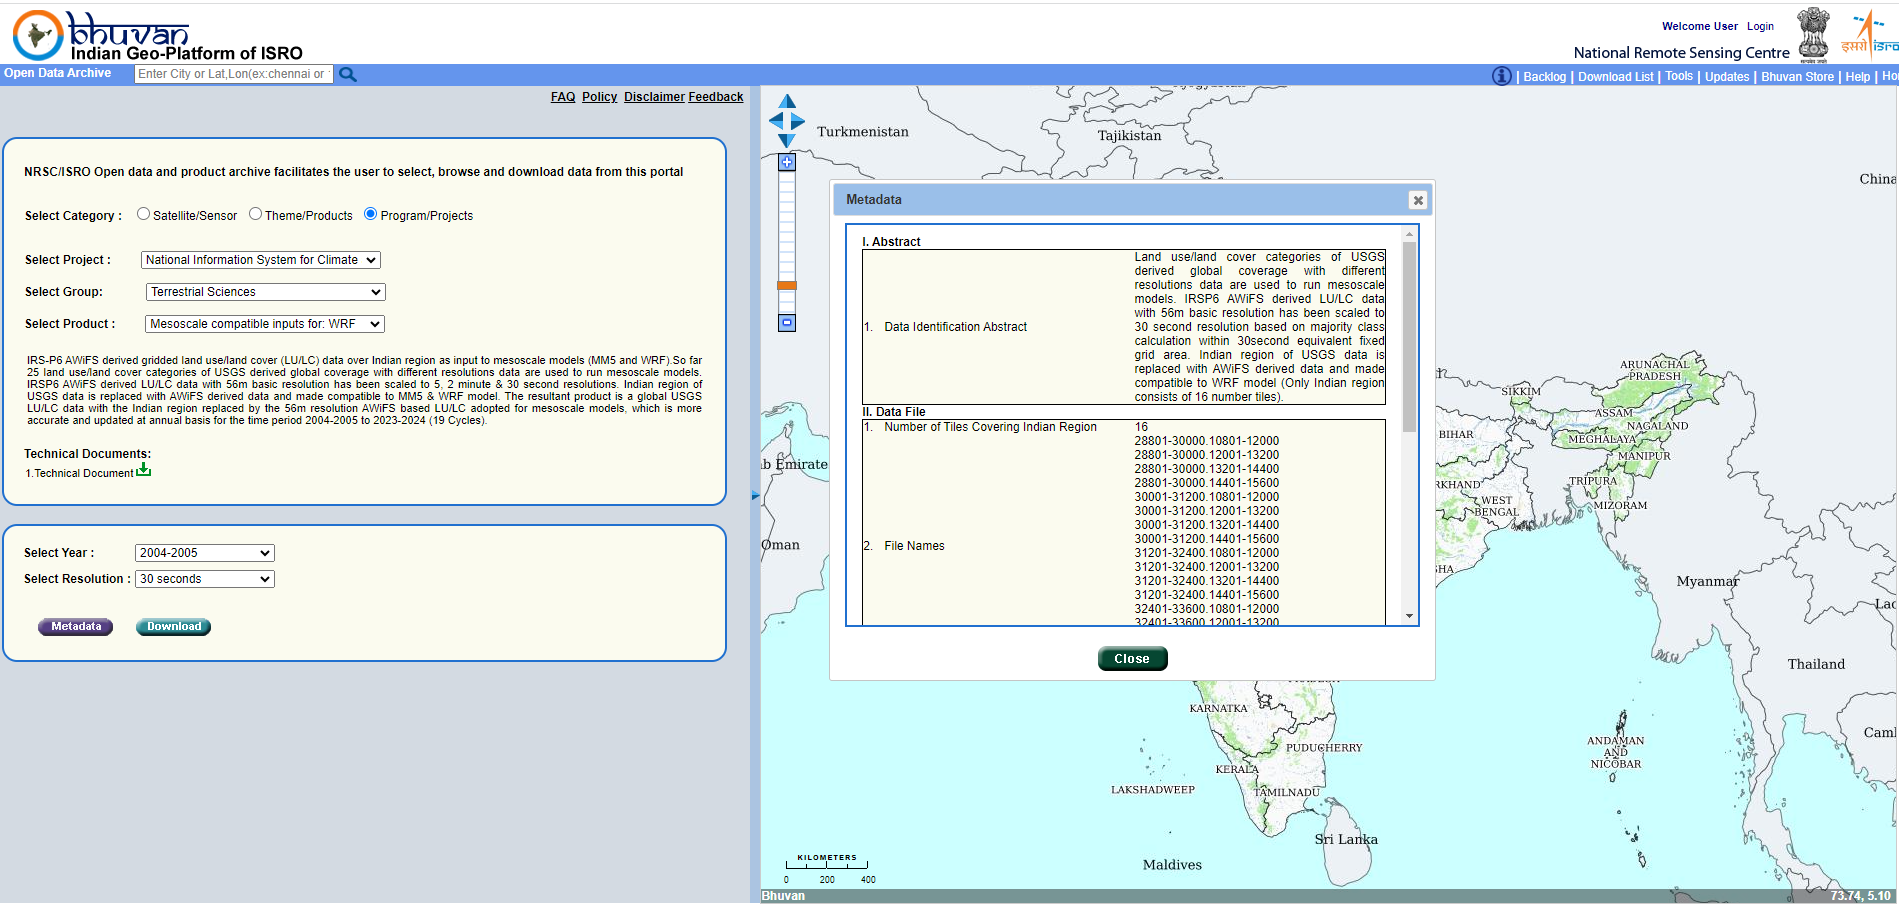Pan the map right with the east arrow

(x=797, y=121)
